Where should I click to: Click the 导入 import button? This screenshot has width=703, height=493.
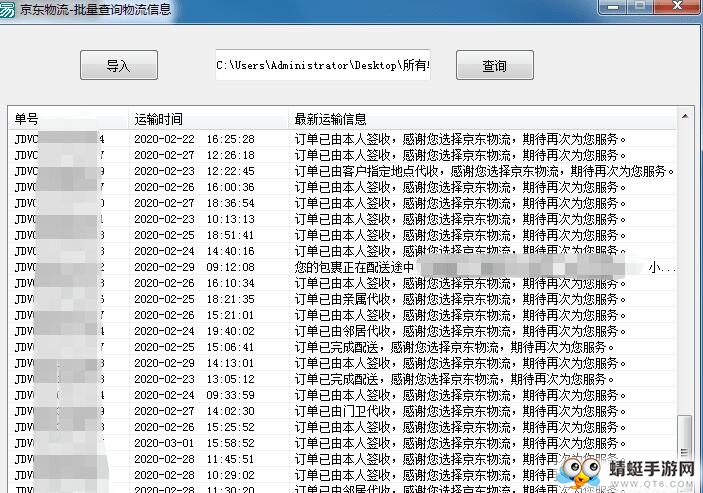pos(119,65)
